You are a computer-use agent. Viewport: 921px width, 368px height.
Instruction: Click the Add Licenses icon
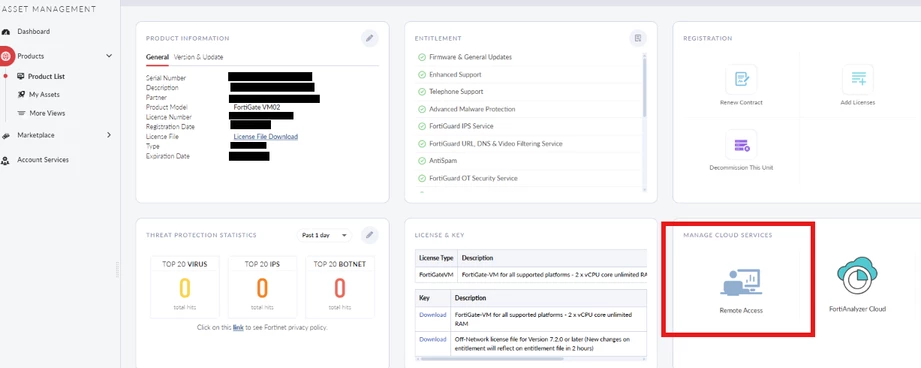pyautogui.click(x=858, y=79)
